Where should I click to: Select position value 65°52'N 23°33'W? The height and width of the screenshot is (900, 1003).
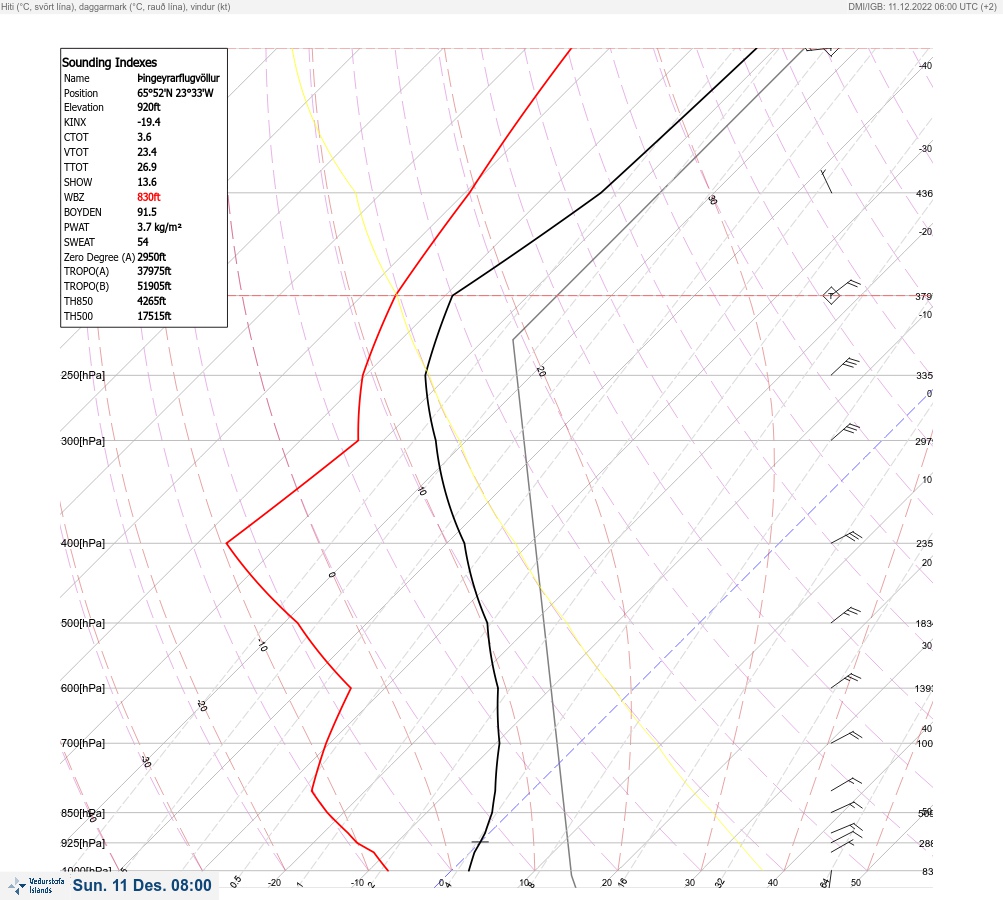click(x=175, y=93)
